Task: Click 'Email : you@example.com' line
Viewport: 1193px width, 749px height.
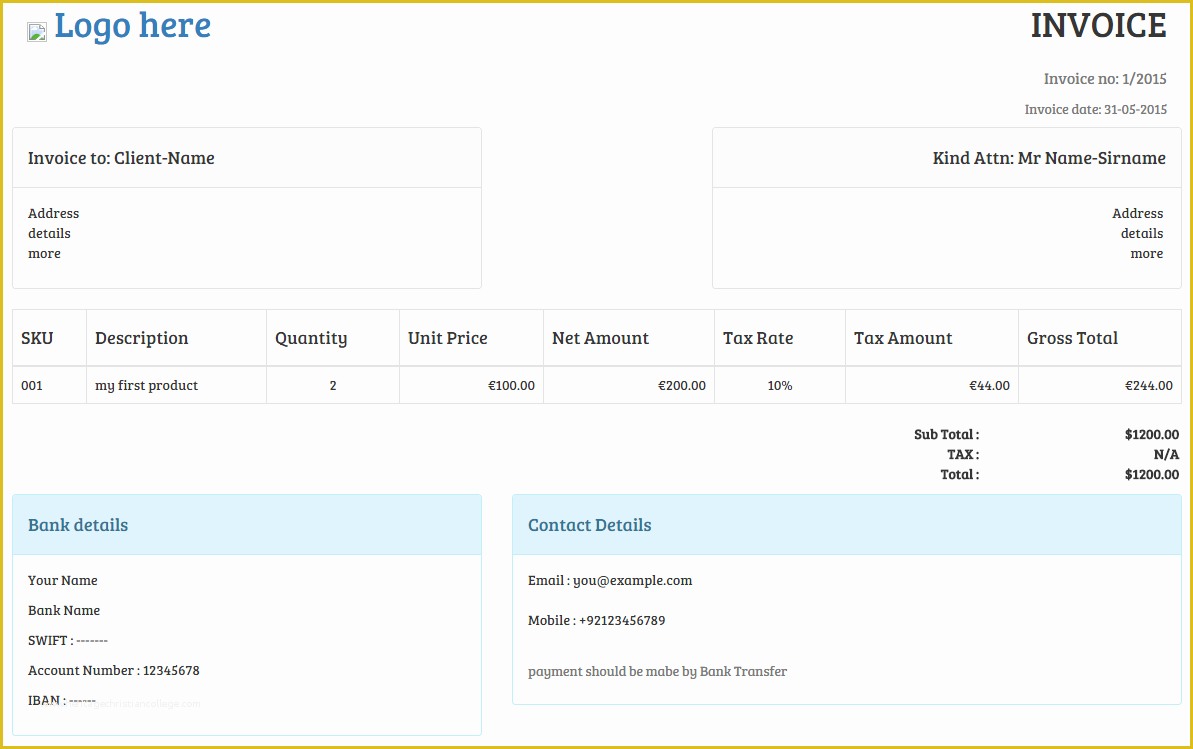Action: click(x=610, y=580)
